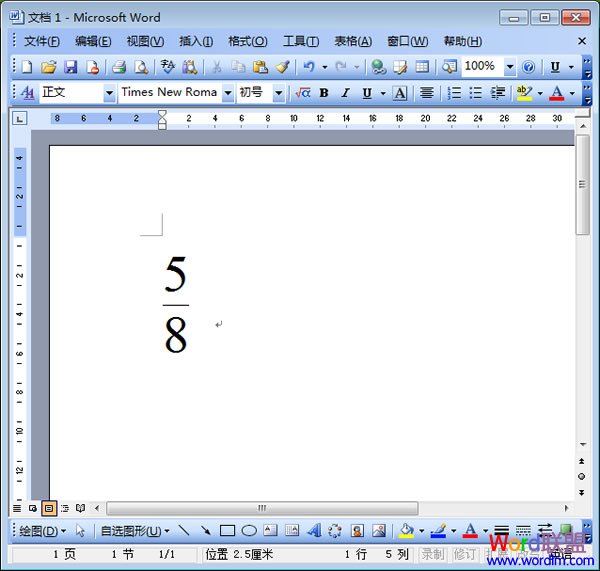Open the equation editor square root icon
This screenshot has height=571, width=600.
(303, 93)
